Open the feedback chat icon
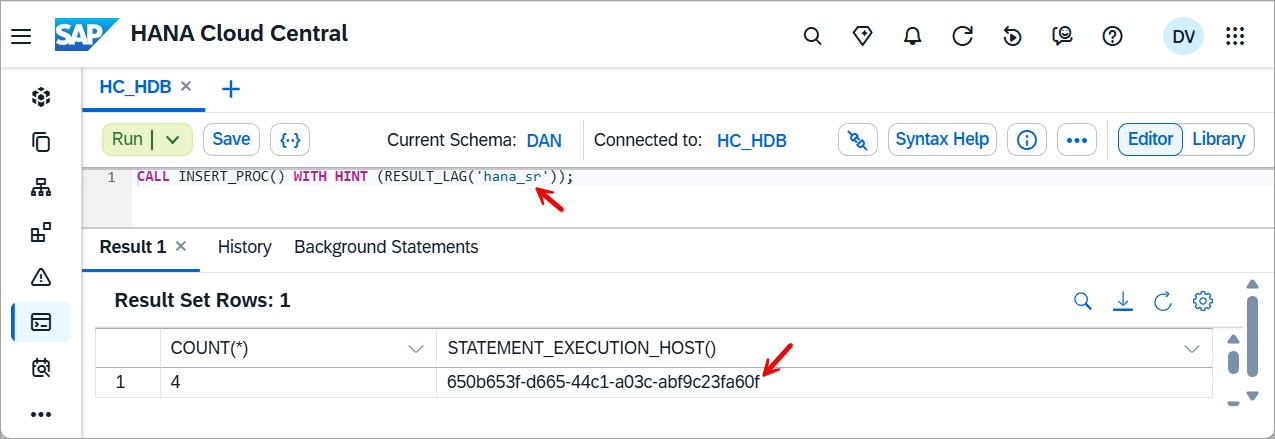 [1062, 37]
